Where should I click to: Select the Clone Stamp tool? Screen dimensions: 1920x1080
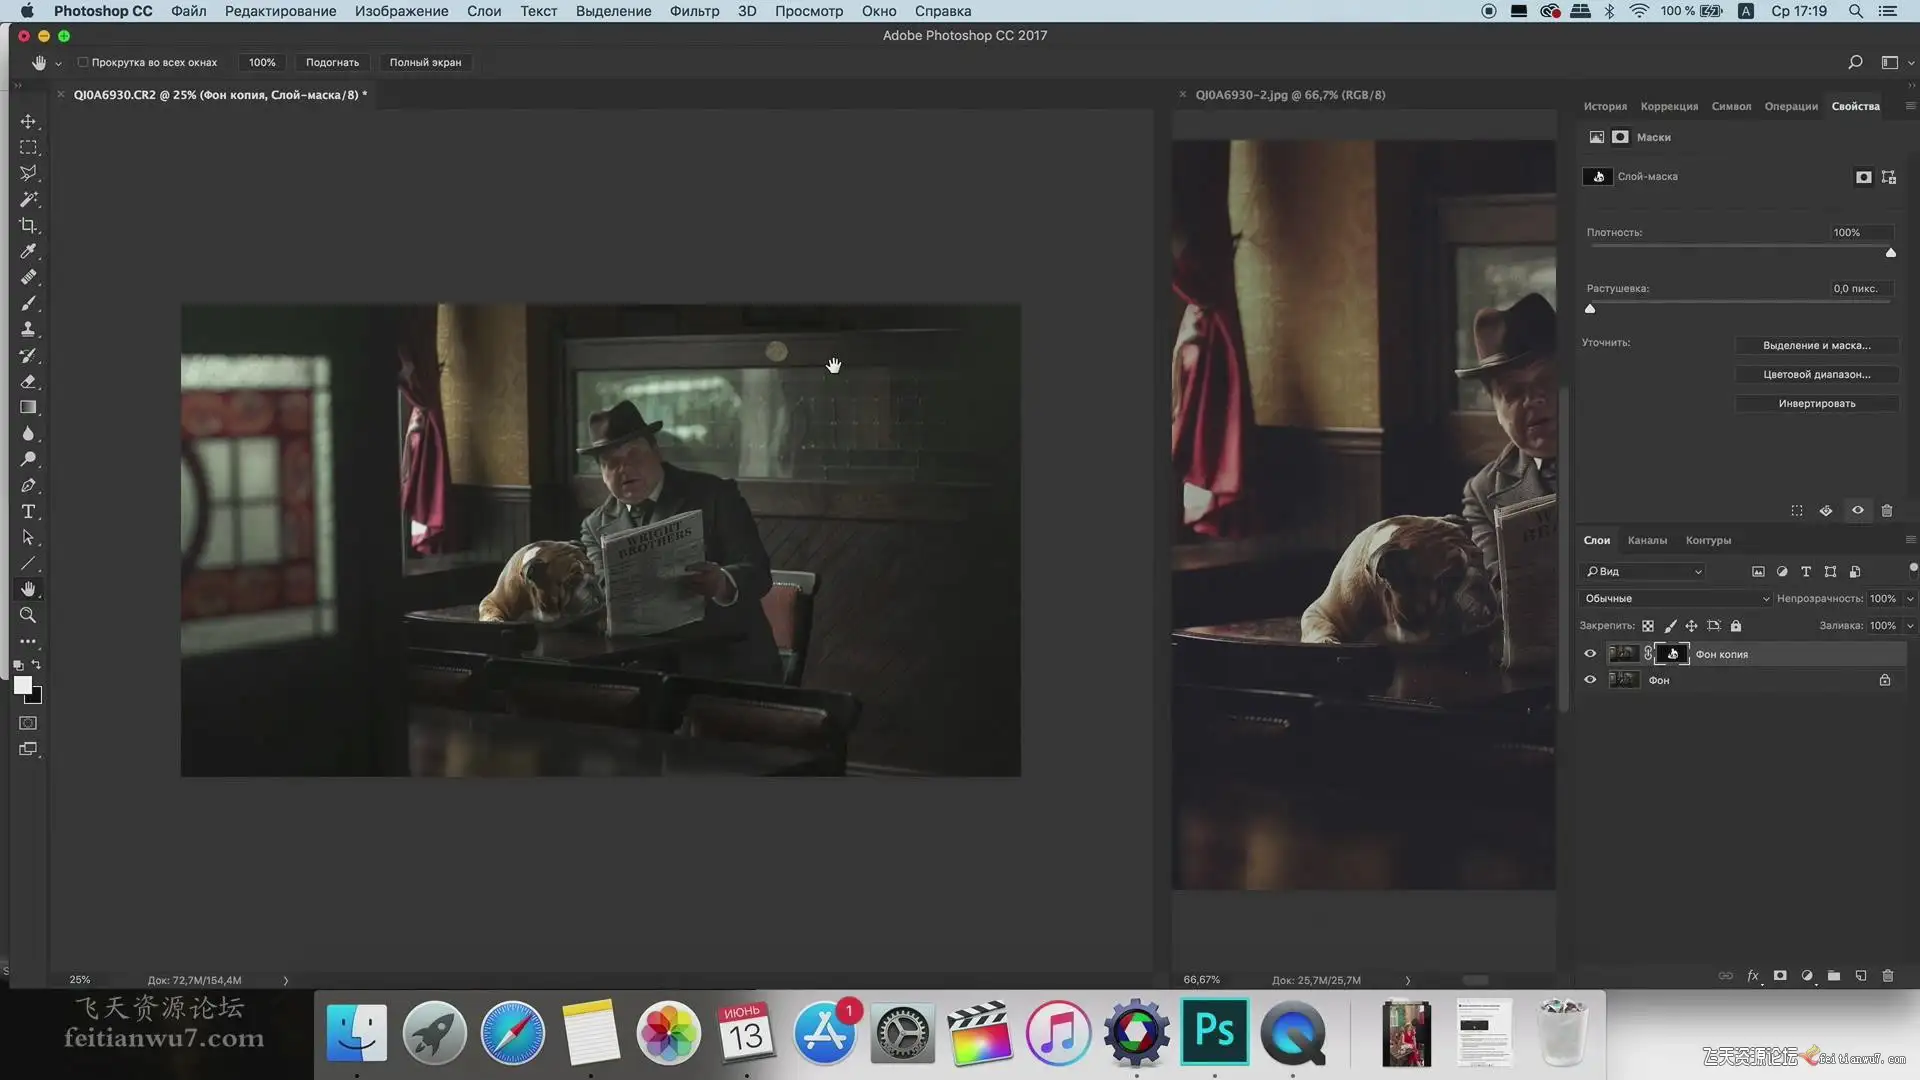[x=28, y=329]
